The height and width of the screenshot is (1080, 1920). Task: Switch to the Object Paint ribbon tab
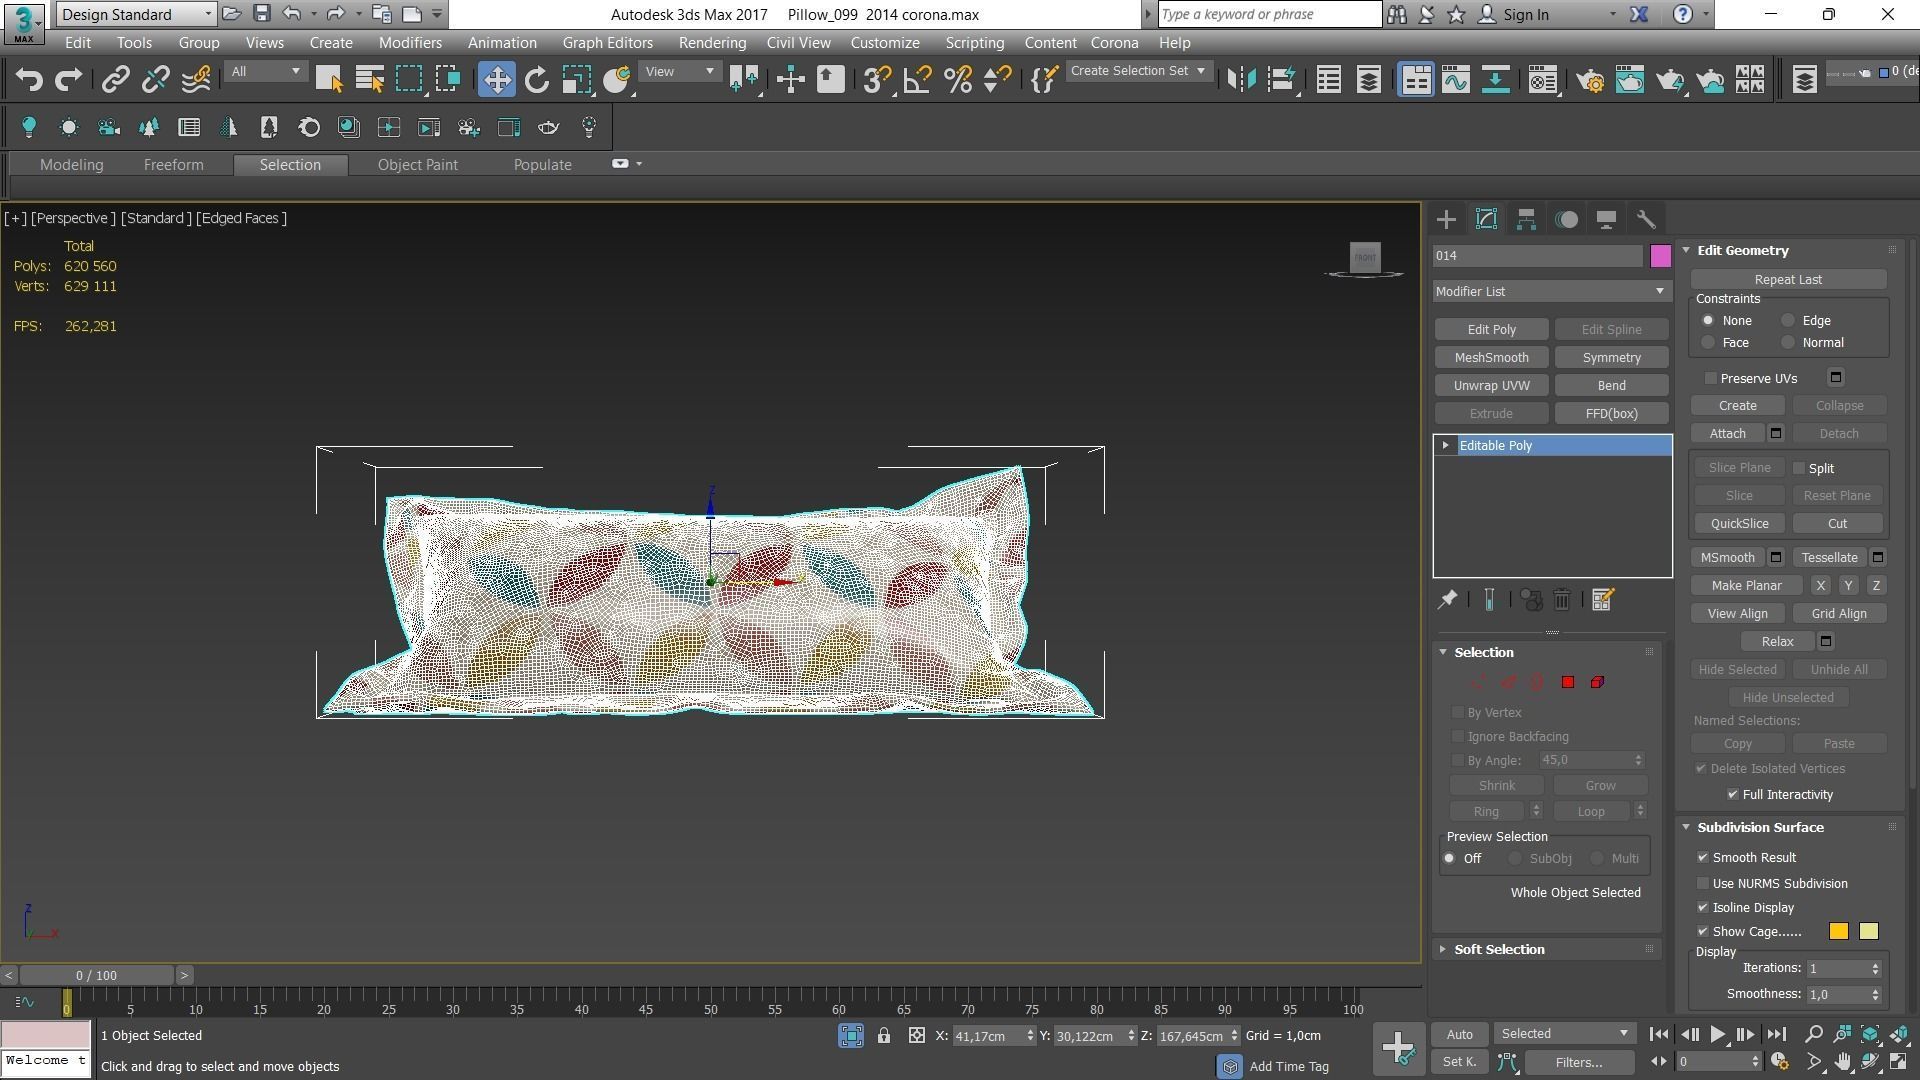pyautogui.click(x=417, y=165)
